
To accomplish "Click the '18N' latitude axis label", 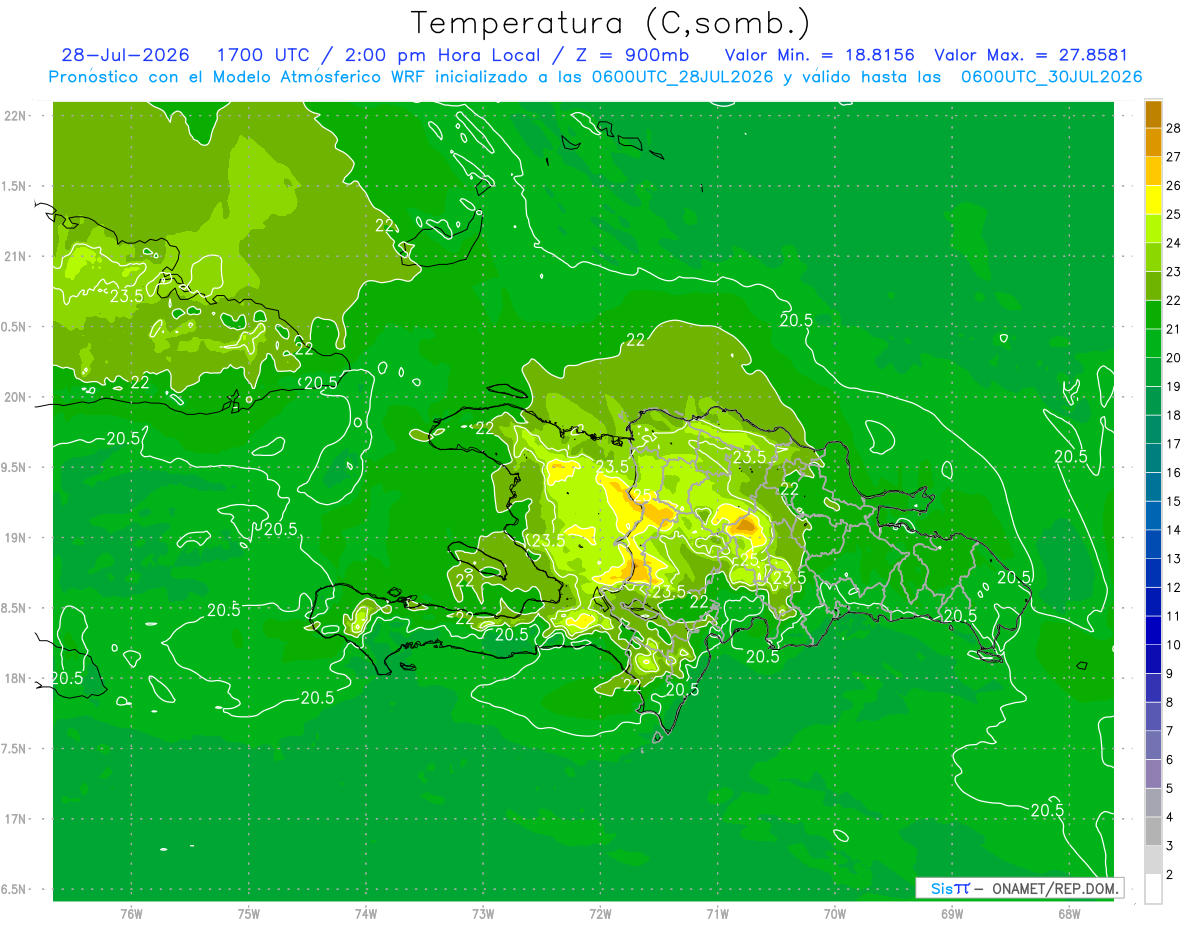I will (x=16, y=678).
